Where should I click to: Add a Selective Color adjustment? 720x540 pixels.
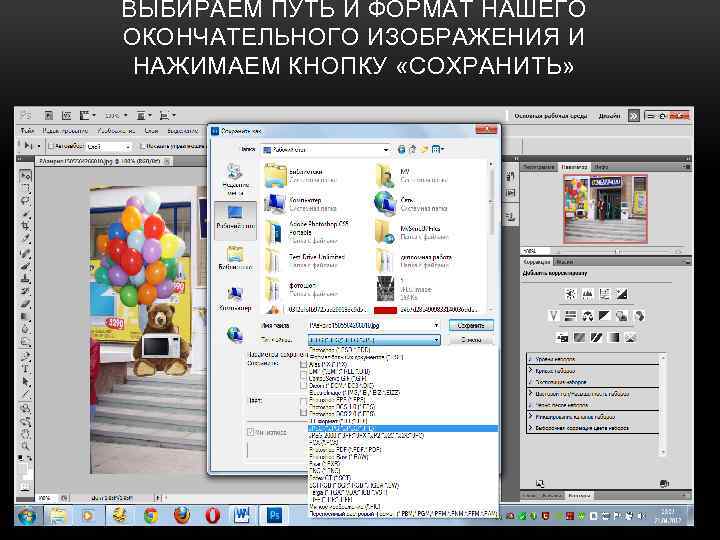pyautogui.click(x=630, y=338)
